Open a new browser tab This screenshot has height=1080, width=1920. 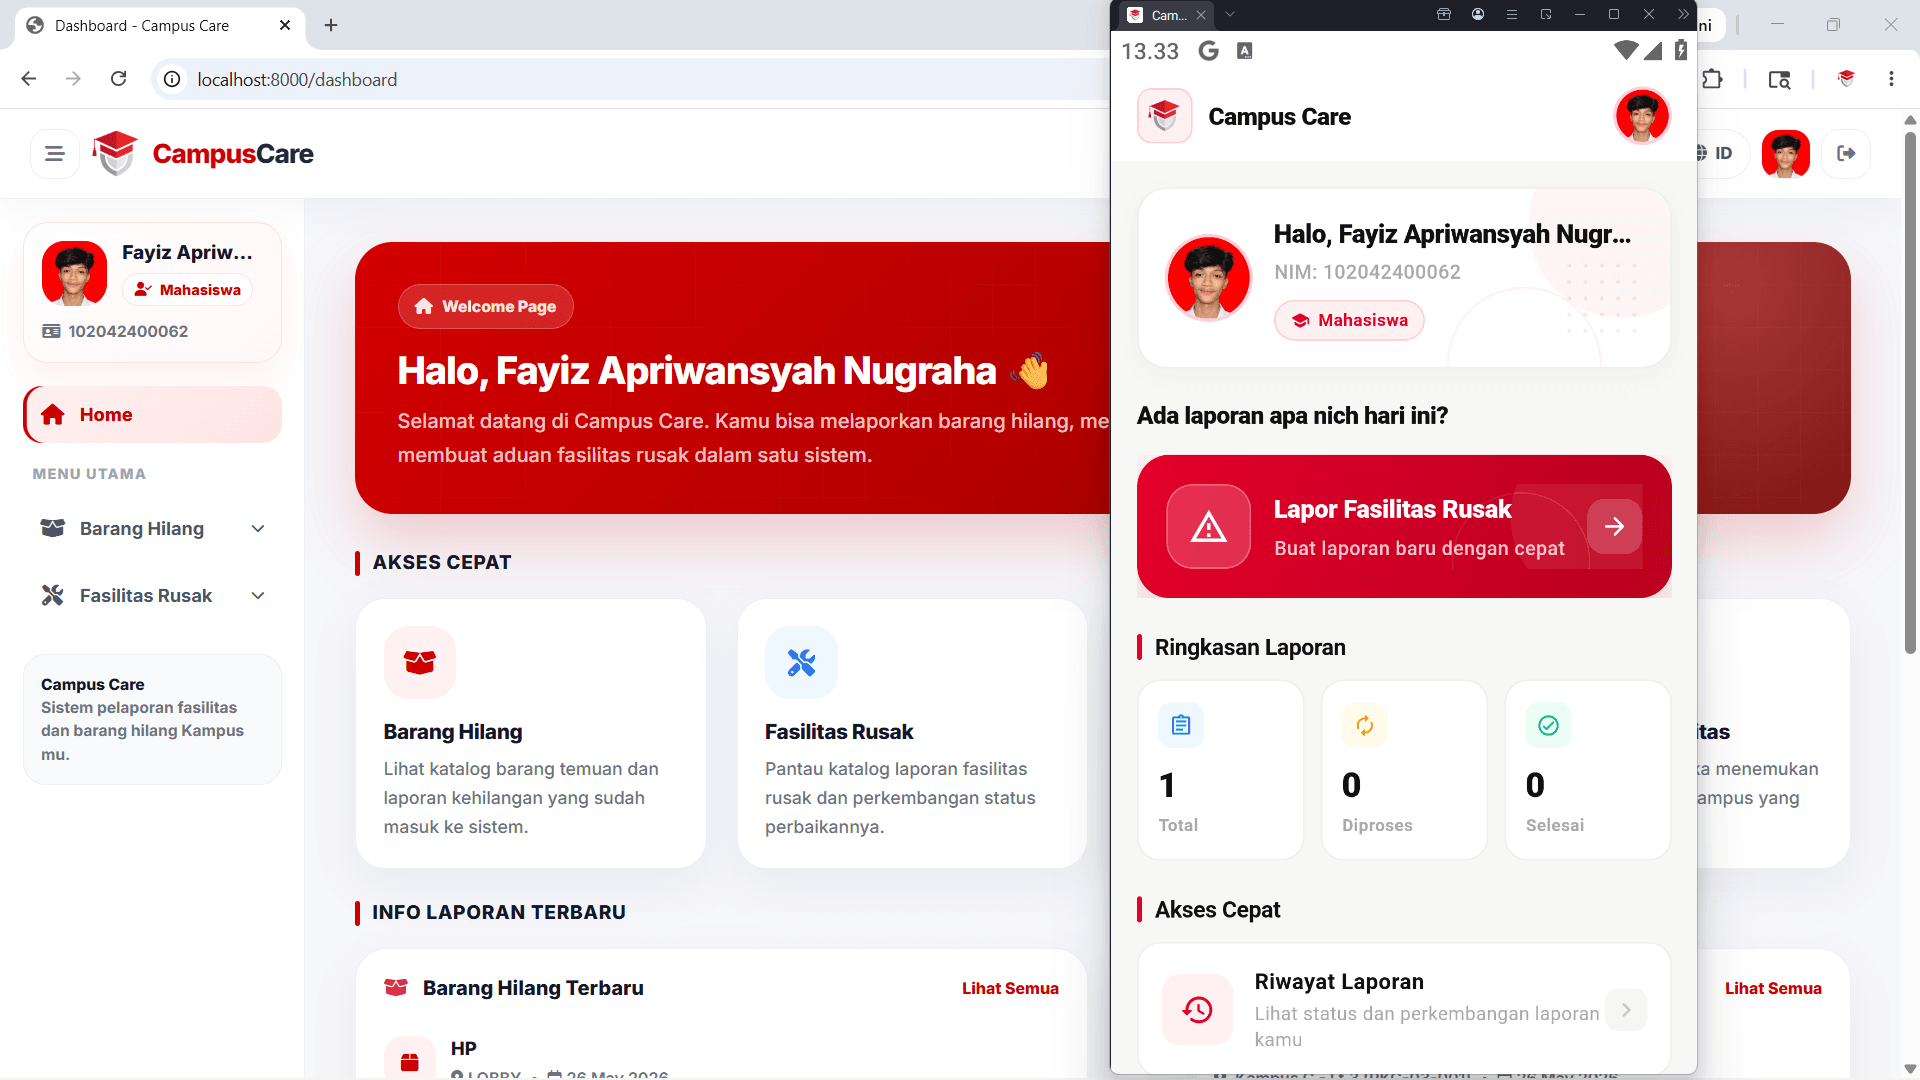pos(331,25)
